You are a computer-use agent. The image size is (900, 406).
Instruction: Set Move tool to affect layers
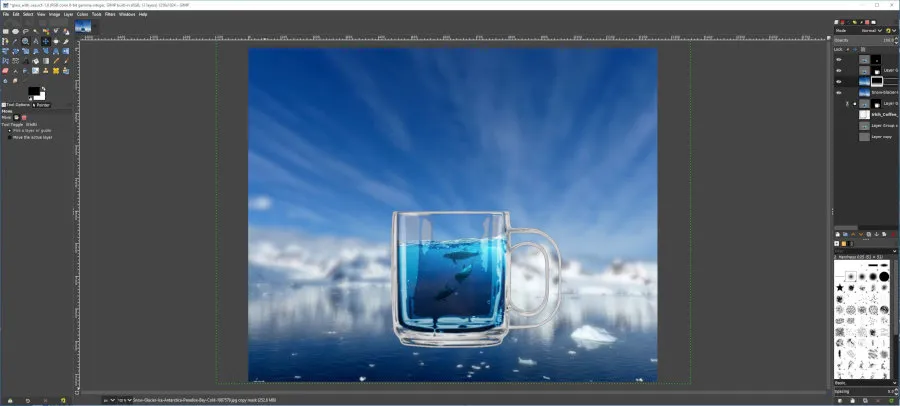point(17,117)
